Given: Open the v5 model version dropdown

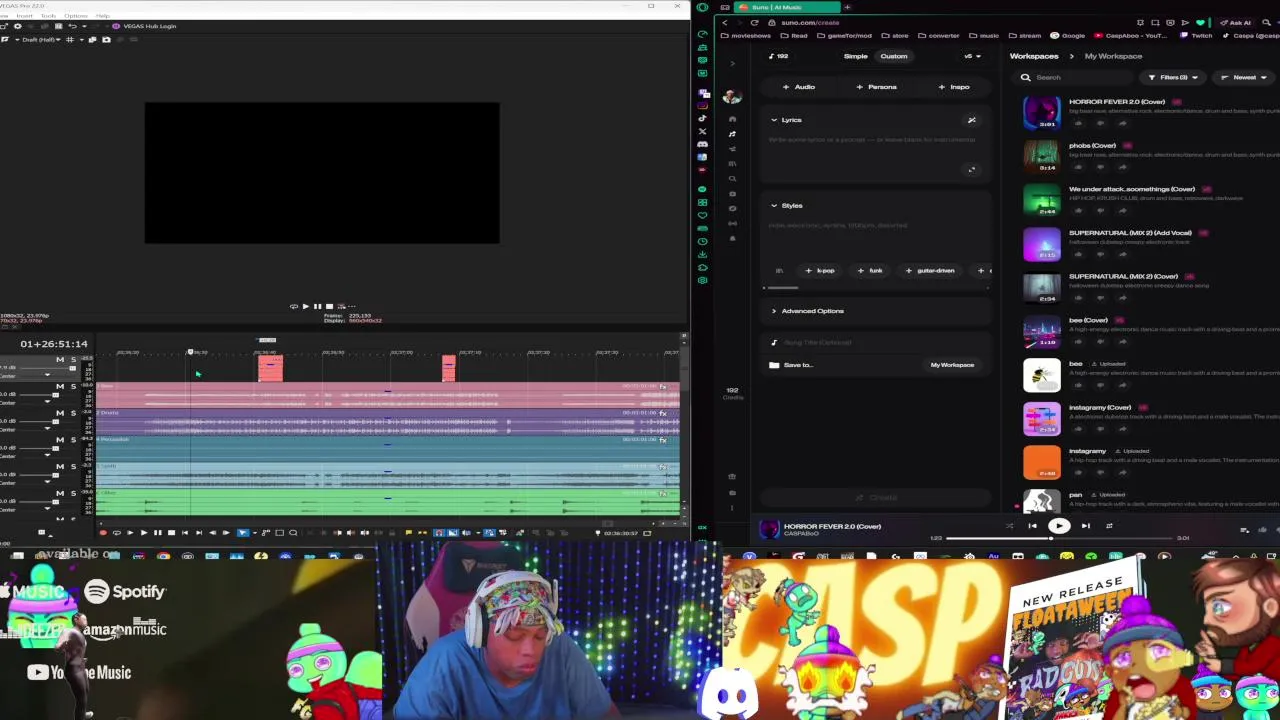Looking at the screenshot, I should 972,56.
